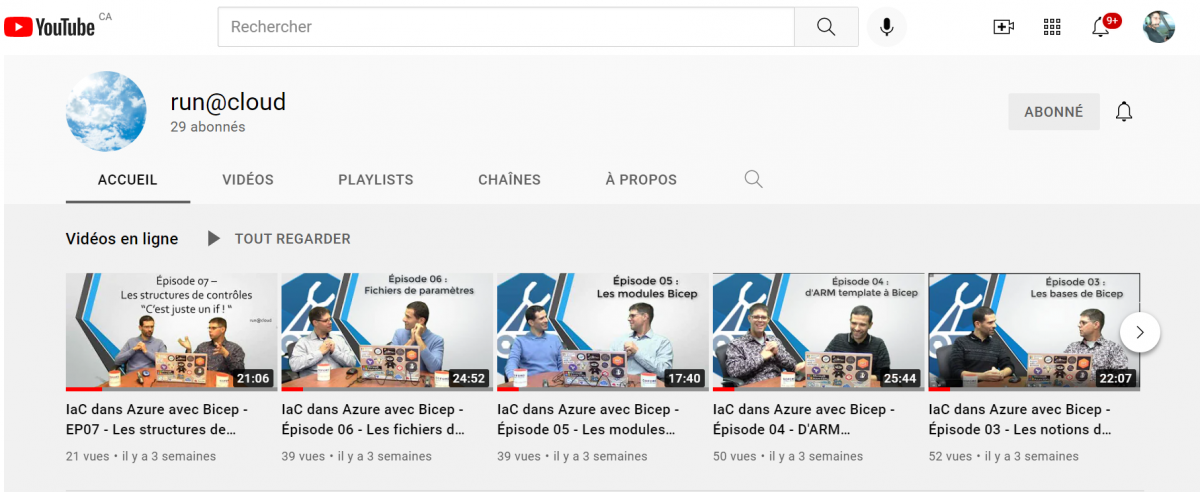Viewport: 1200px width, 492px height.
Task: Open the Vidéos en ligne section heading
Action: (x=122, y=239)
